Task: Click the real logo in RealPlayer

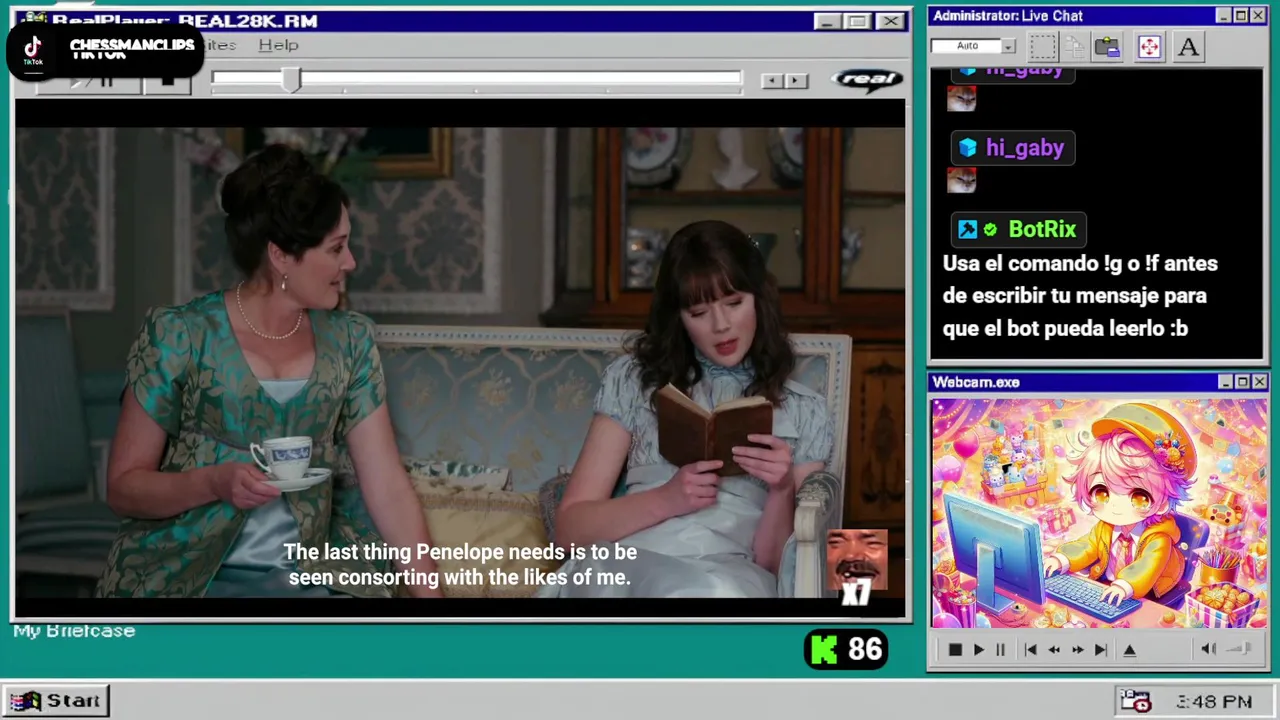Action: click(867, 80)
